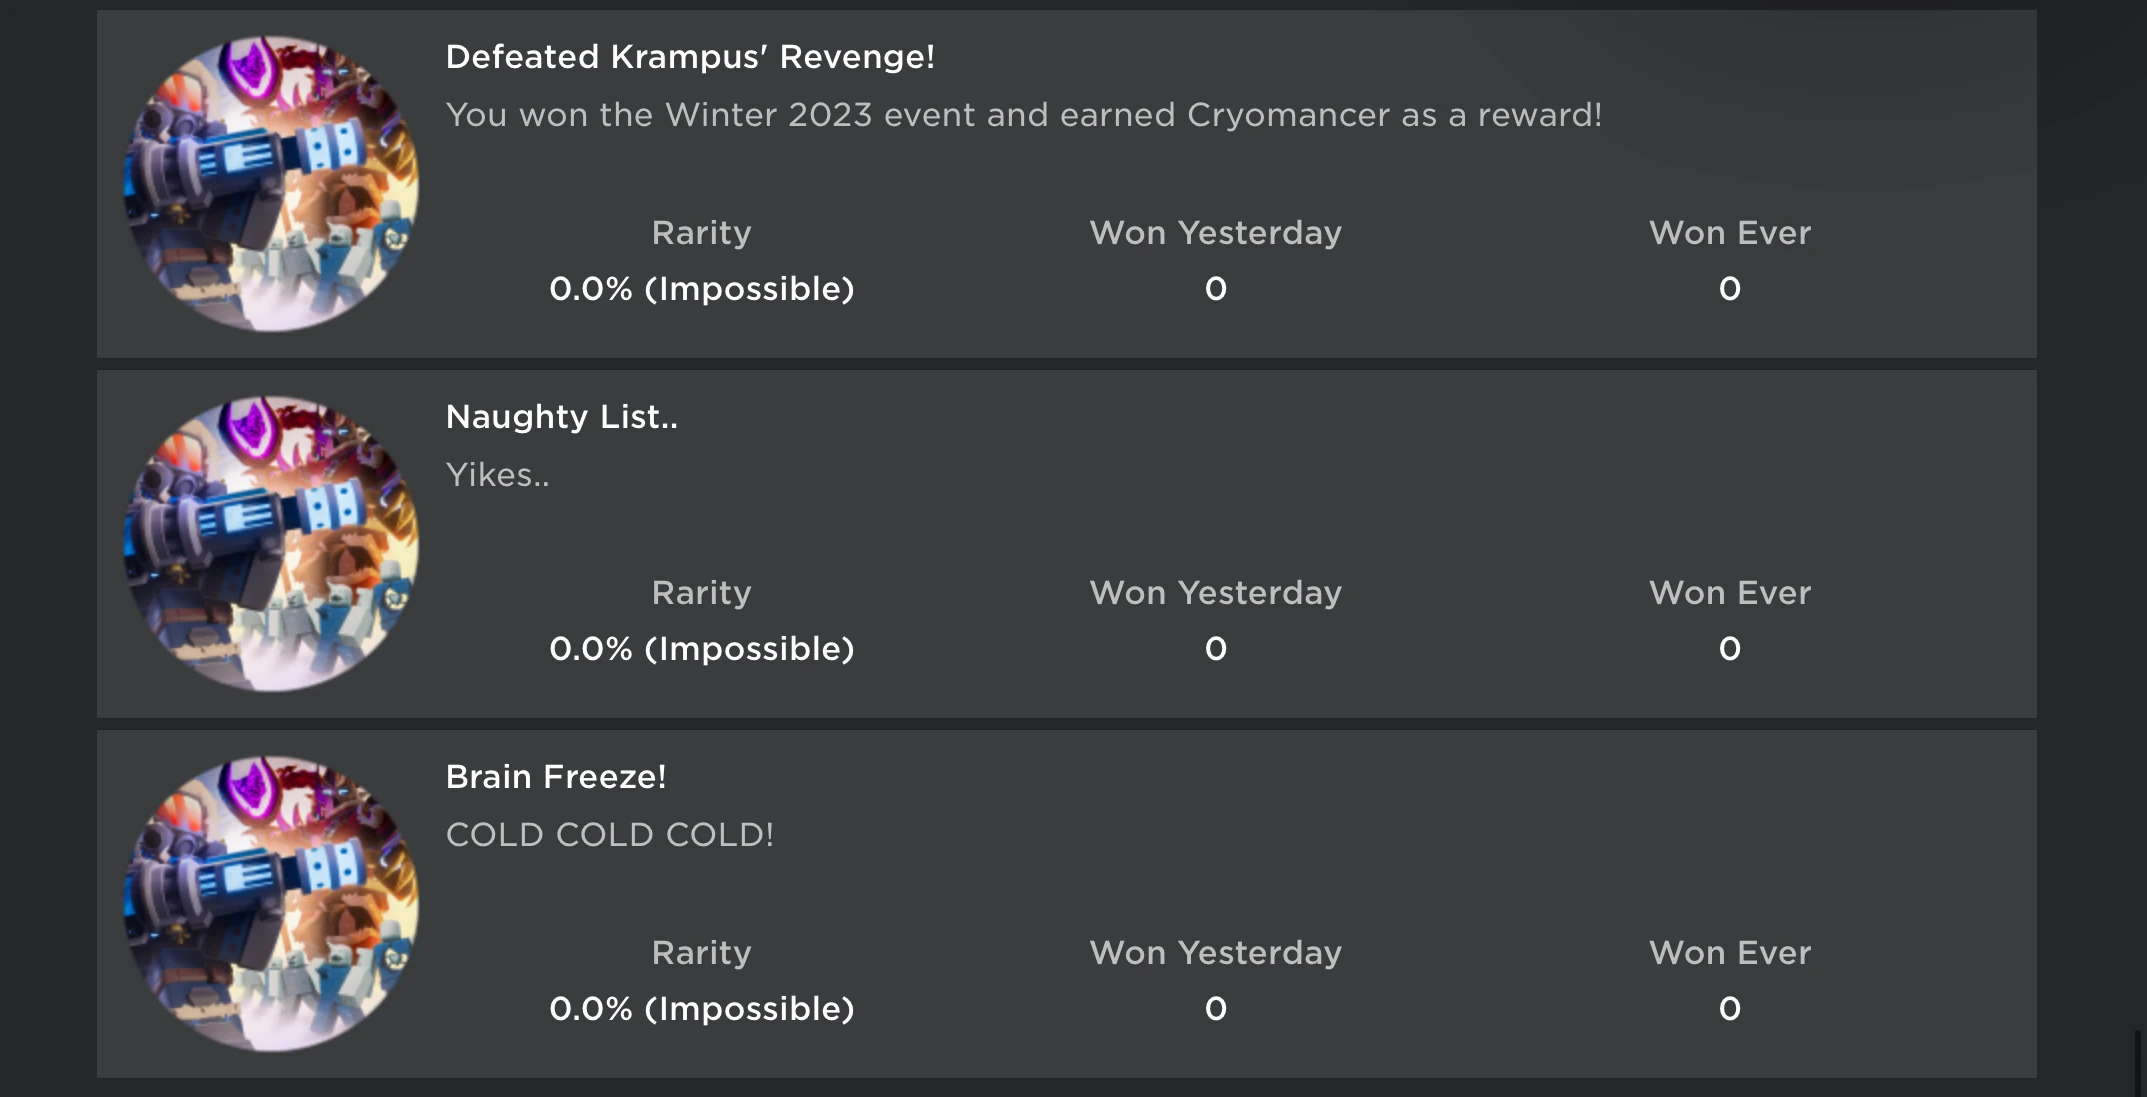This screenshot has width=2147, height=1097.
Task: Click Won Yesterday count for Brain Freeze badge
Action: (x=1215, y=1009)
